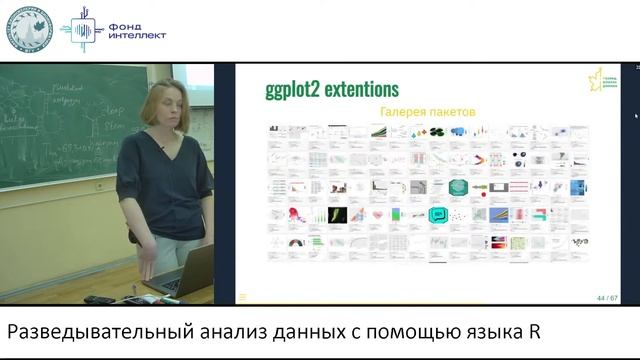The image size is (640, 360).
Task: Open the green stacked area chart thumbnail
Action: (378, 132)
